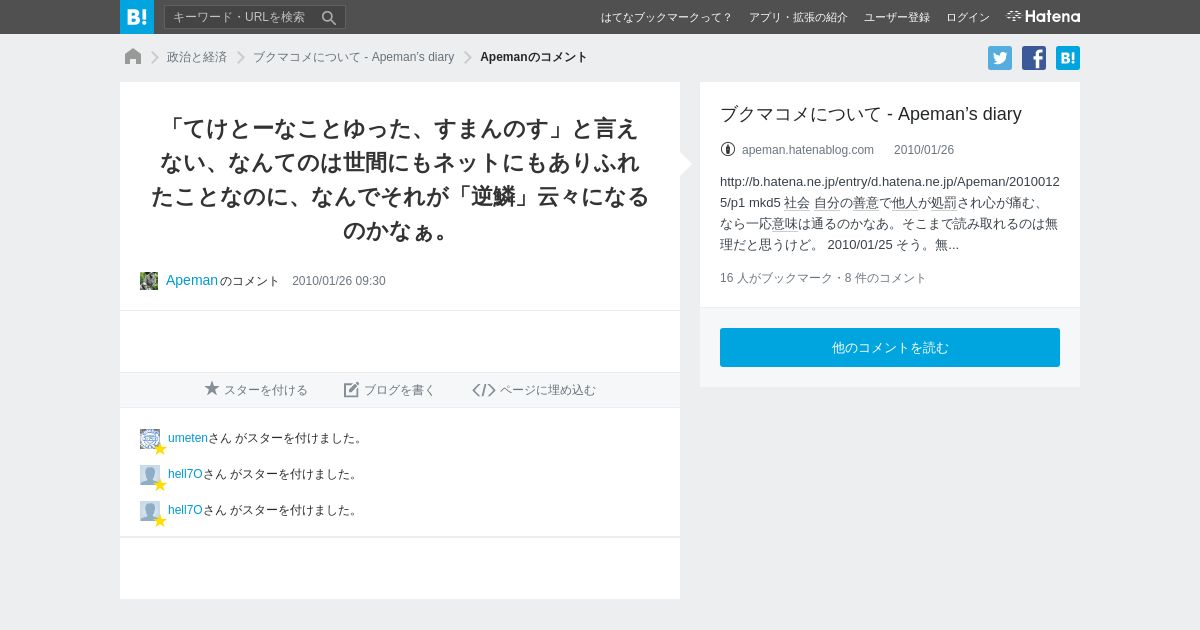The height and width of the screenshot is (630, 1200).
Task: Click the article date 2010/01/26
Action: tap(924, 150)
